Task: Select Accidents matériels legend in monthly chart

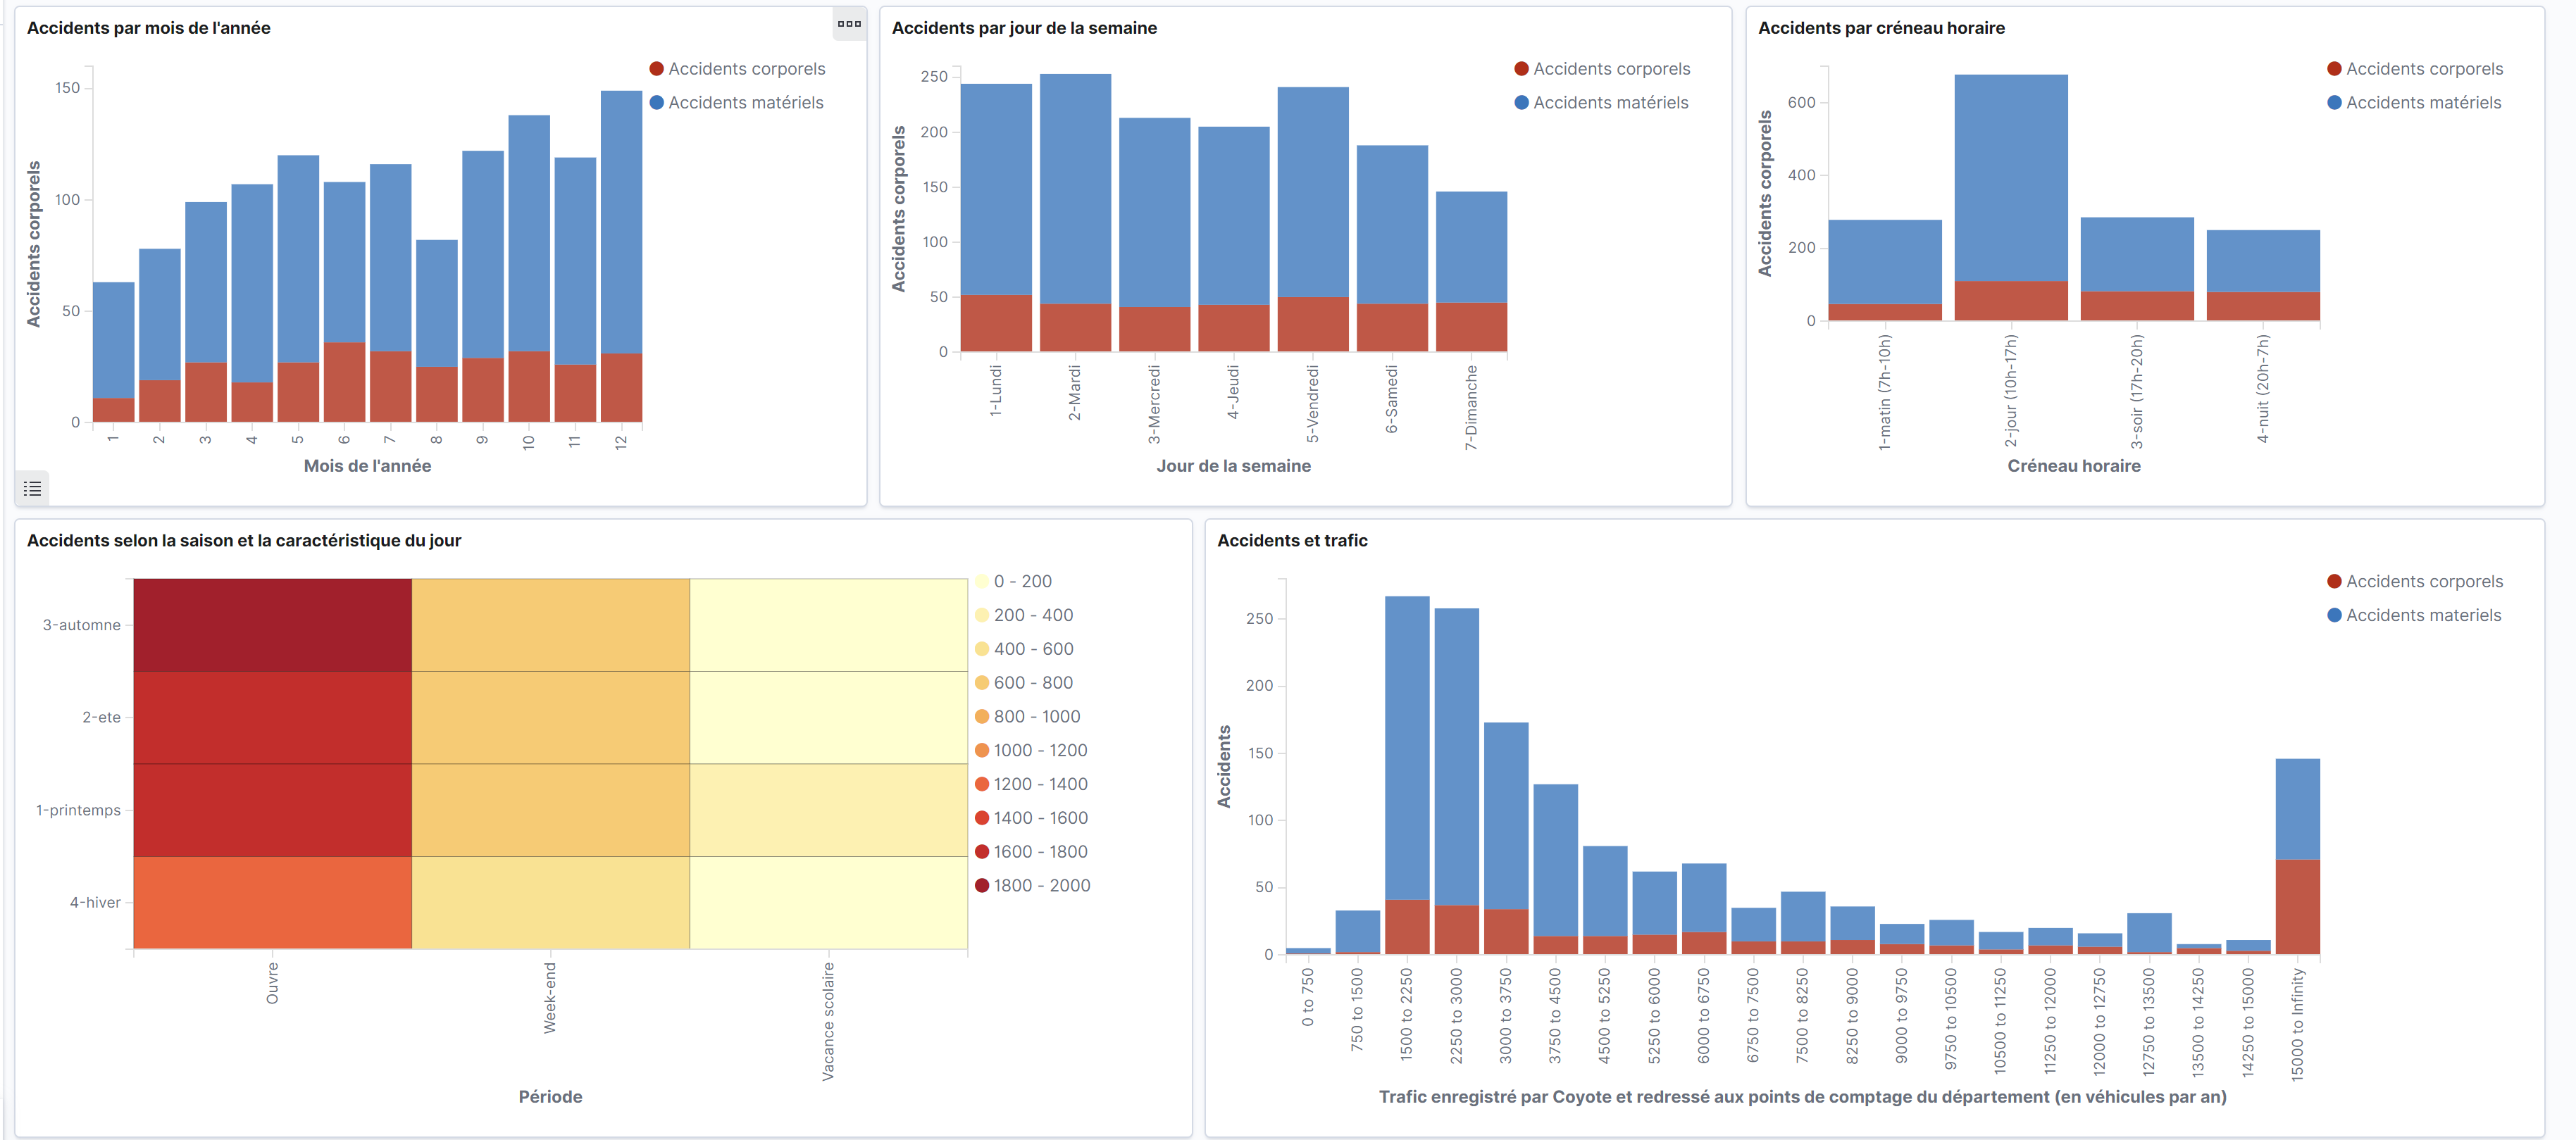Action: pos(736,103)
